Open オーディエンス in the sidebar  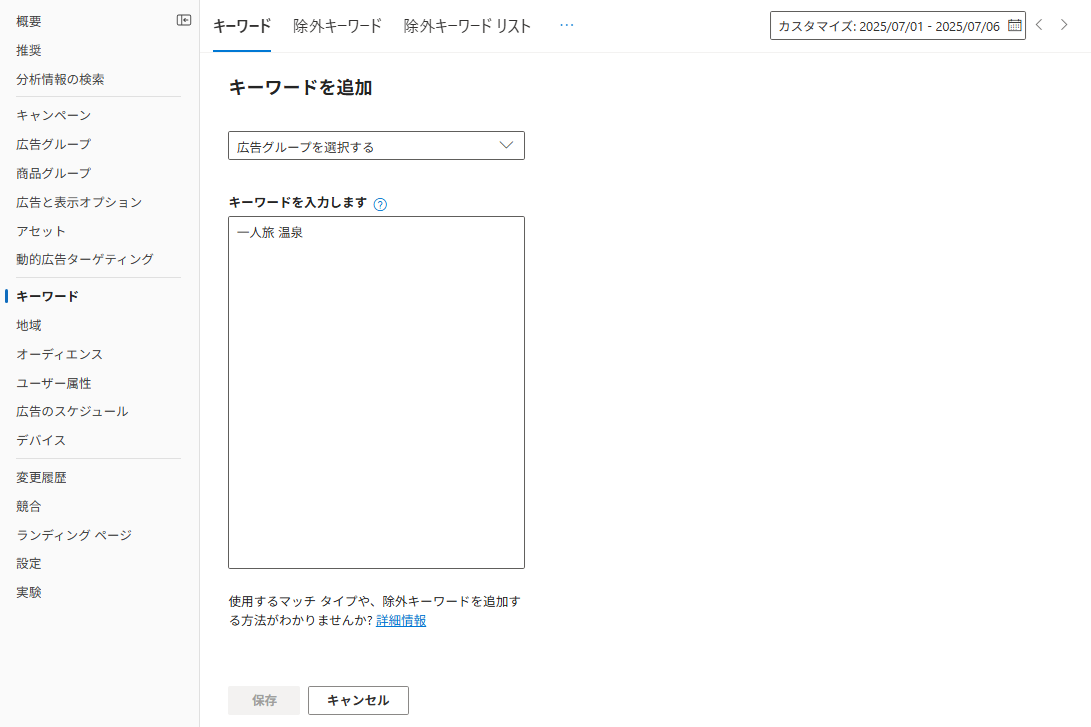click(x=59, y=354)
